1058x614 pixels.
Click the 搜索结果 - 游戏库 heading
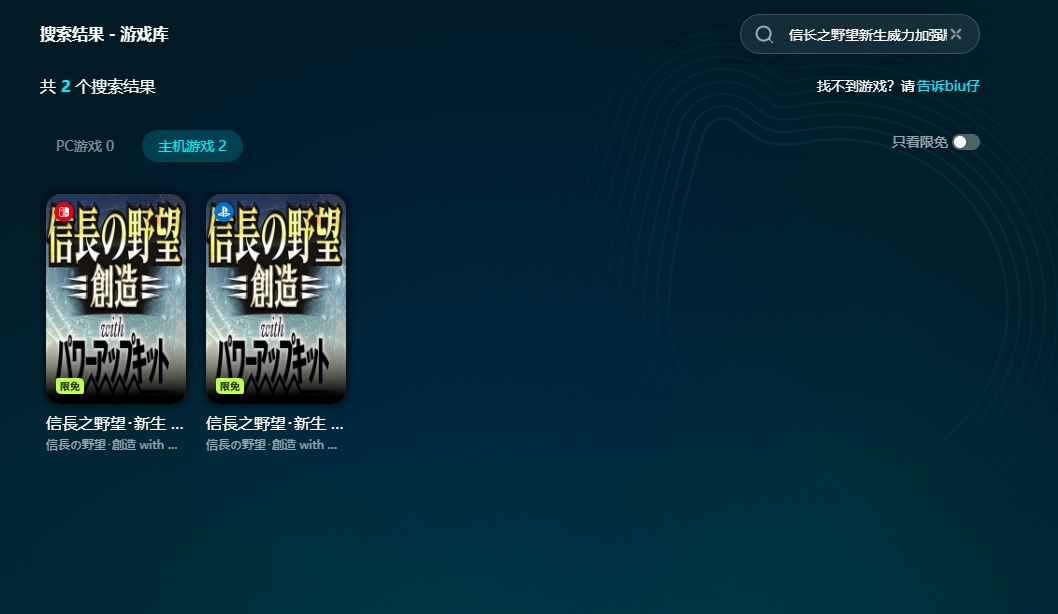tap(104, 34)
